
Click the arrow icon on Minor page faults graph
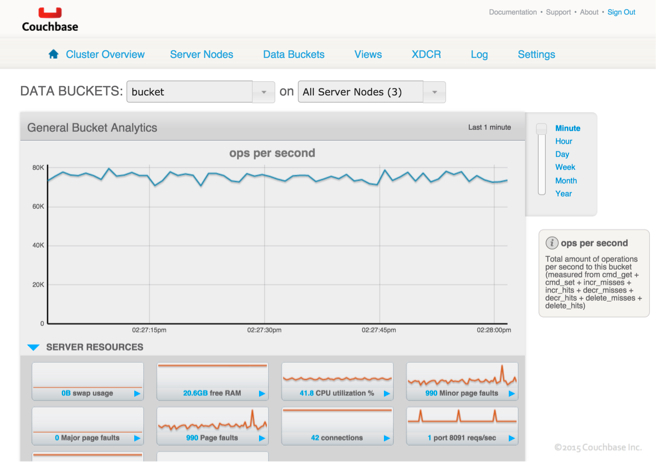click(x=512, y=394)
